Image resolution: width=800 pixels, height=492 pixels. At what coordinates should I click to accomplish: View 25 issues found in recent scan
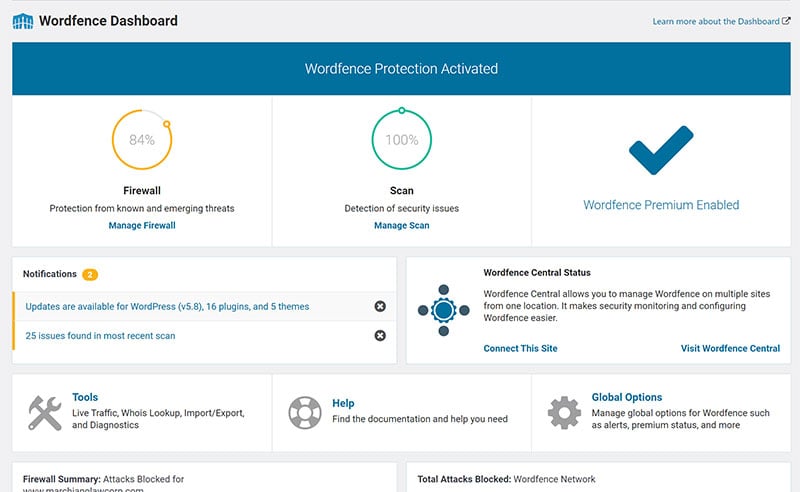pos(101,336)
